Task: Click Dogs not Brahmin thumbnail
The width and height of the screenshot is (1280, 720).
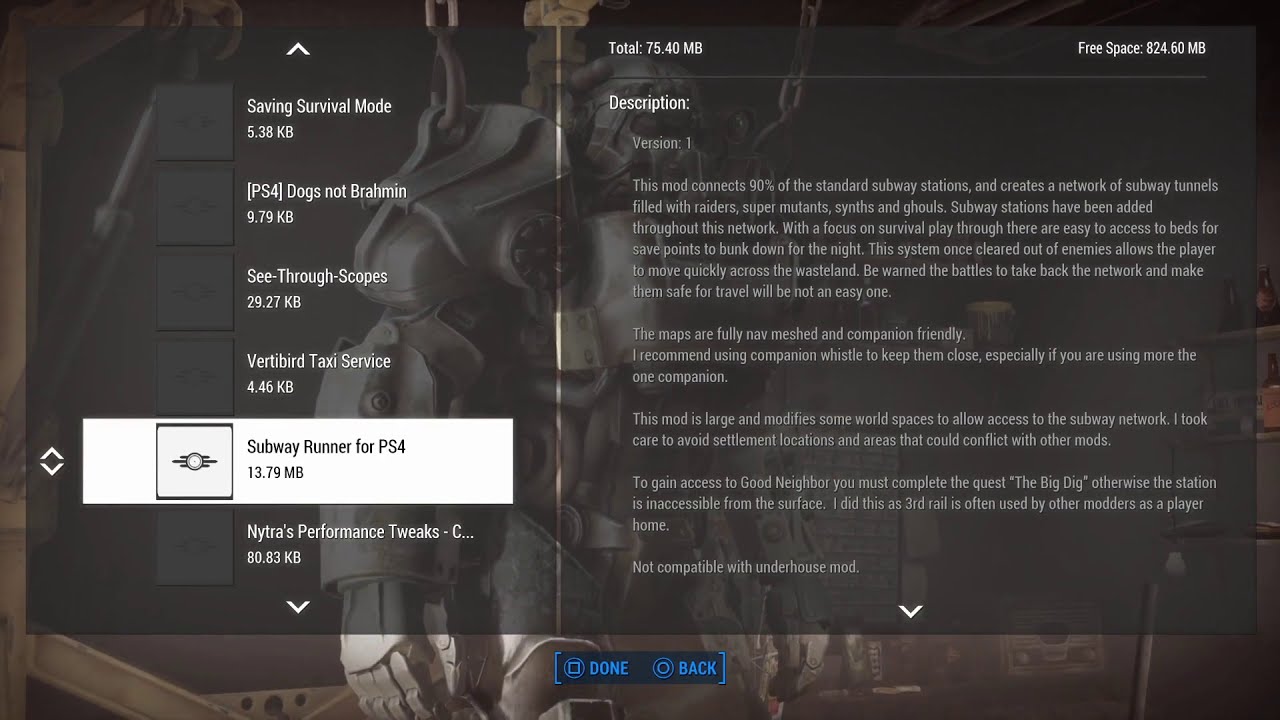Action: [x=195, y=206]
